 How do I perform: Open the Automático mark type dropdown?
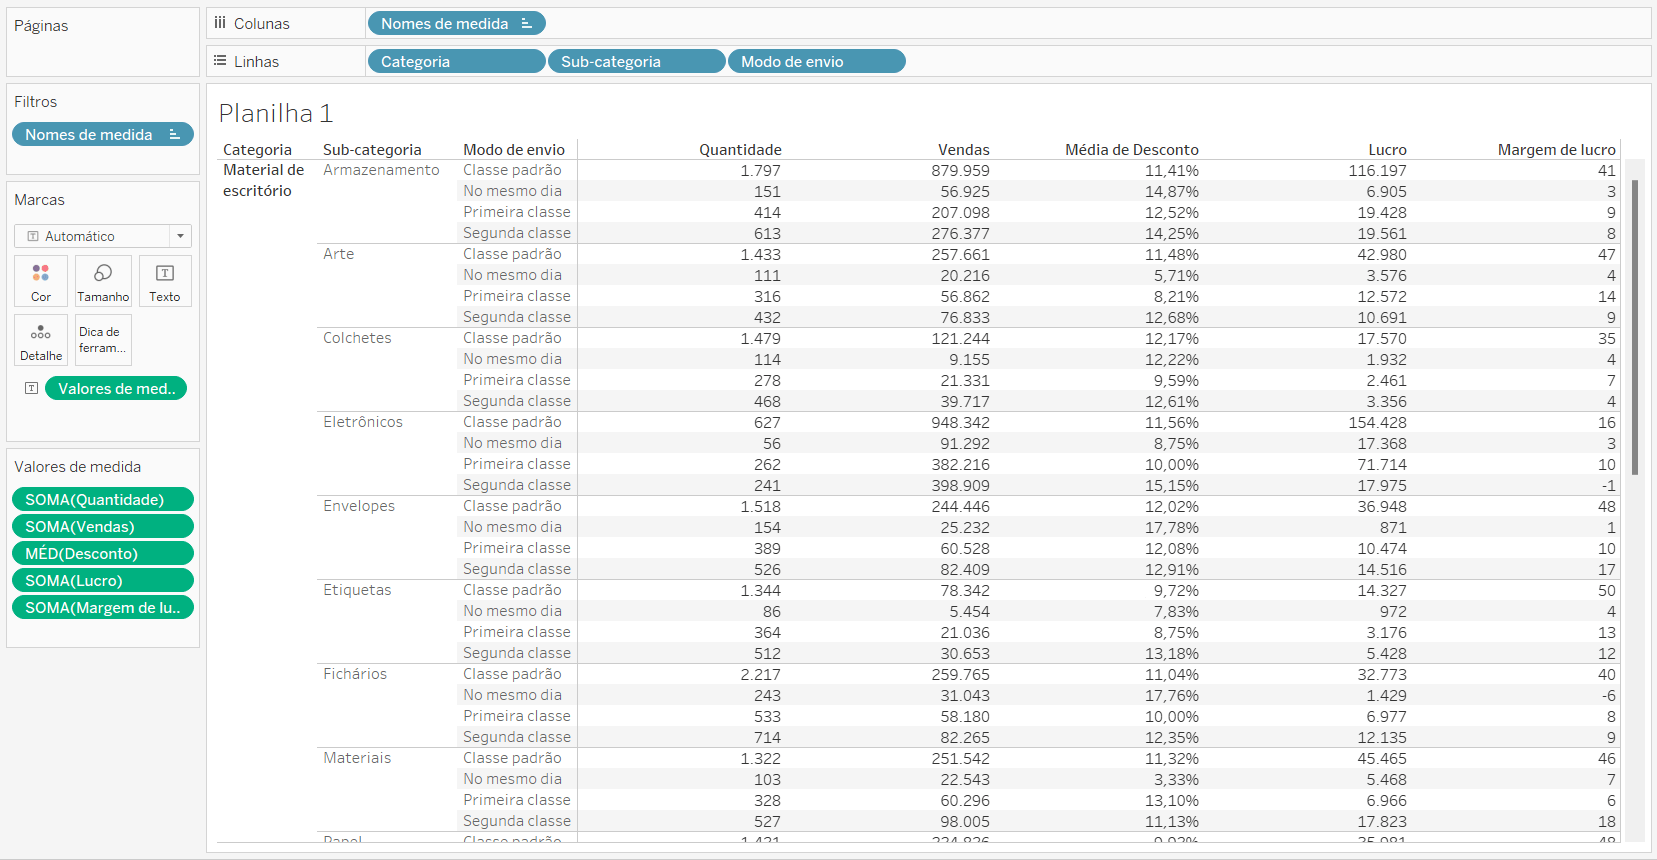[x=103, y=236]
